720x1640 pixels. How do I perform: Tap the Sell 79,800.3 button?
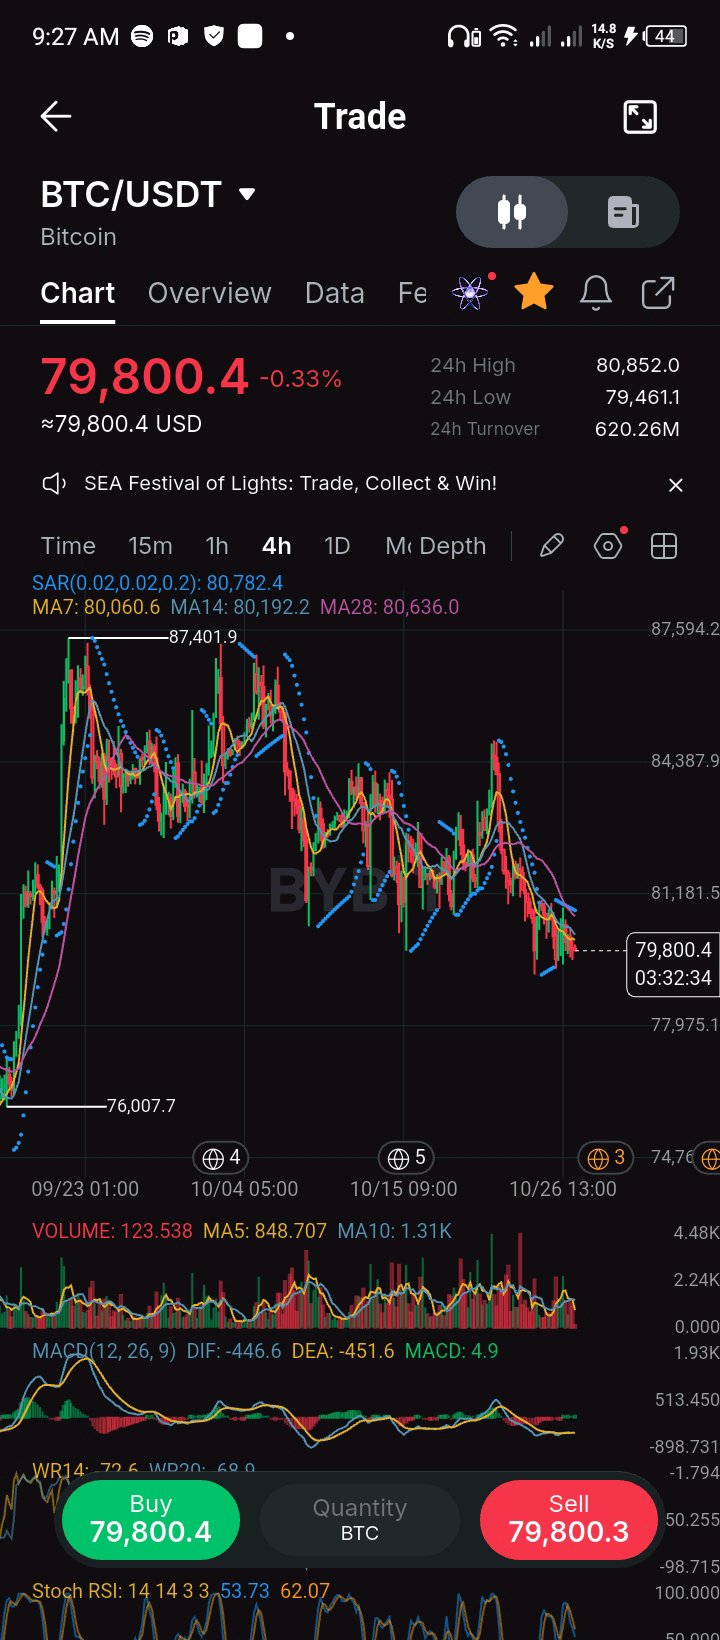coord(569,1520)
